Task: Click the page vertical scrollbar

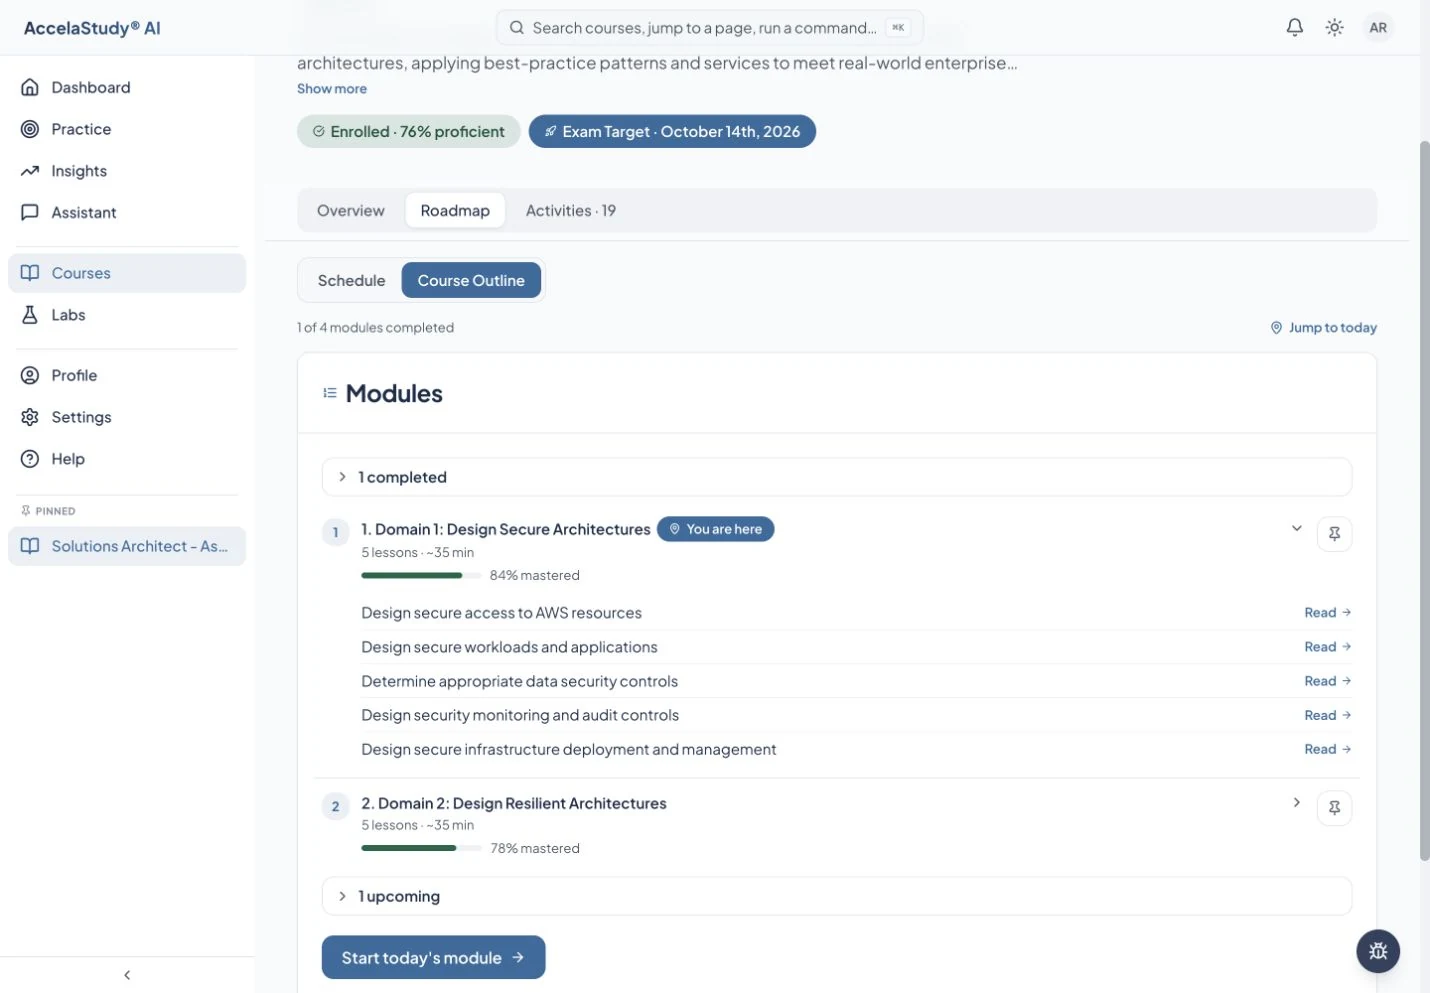Action: tap(1424, 500)
